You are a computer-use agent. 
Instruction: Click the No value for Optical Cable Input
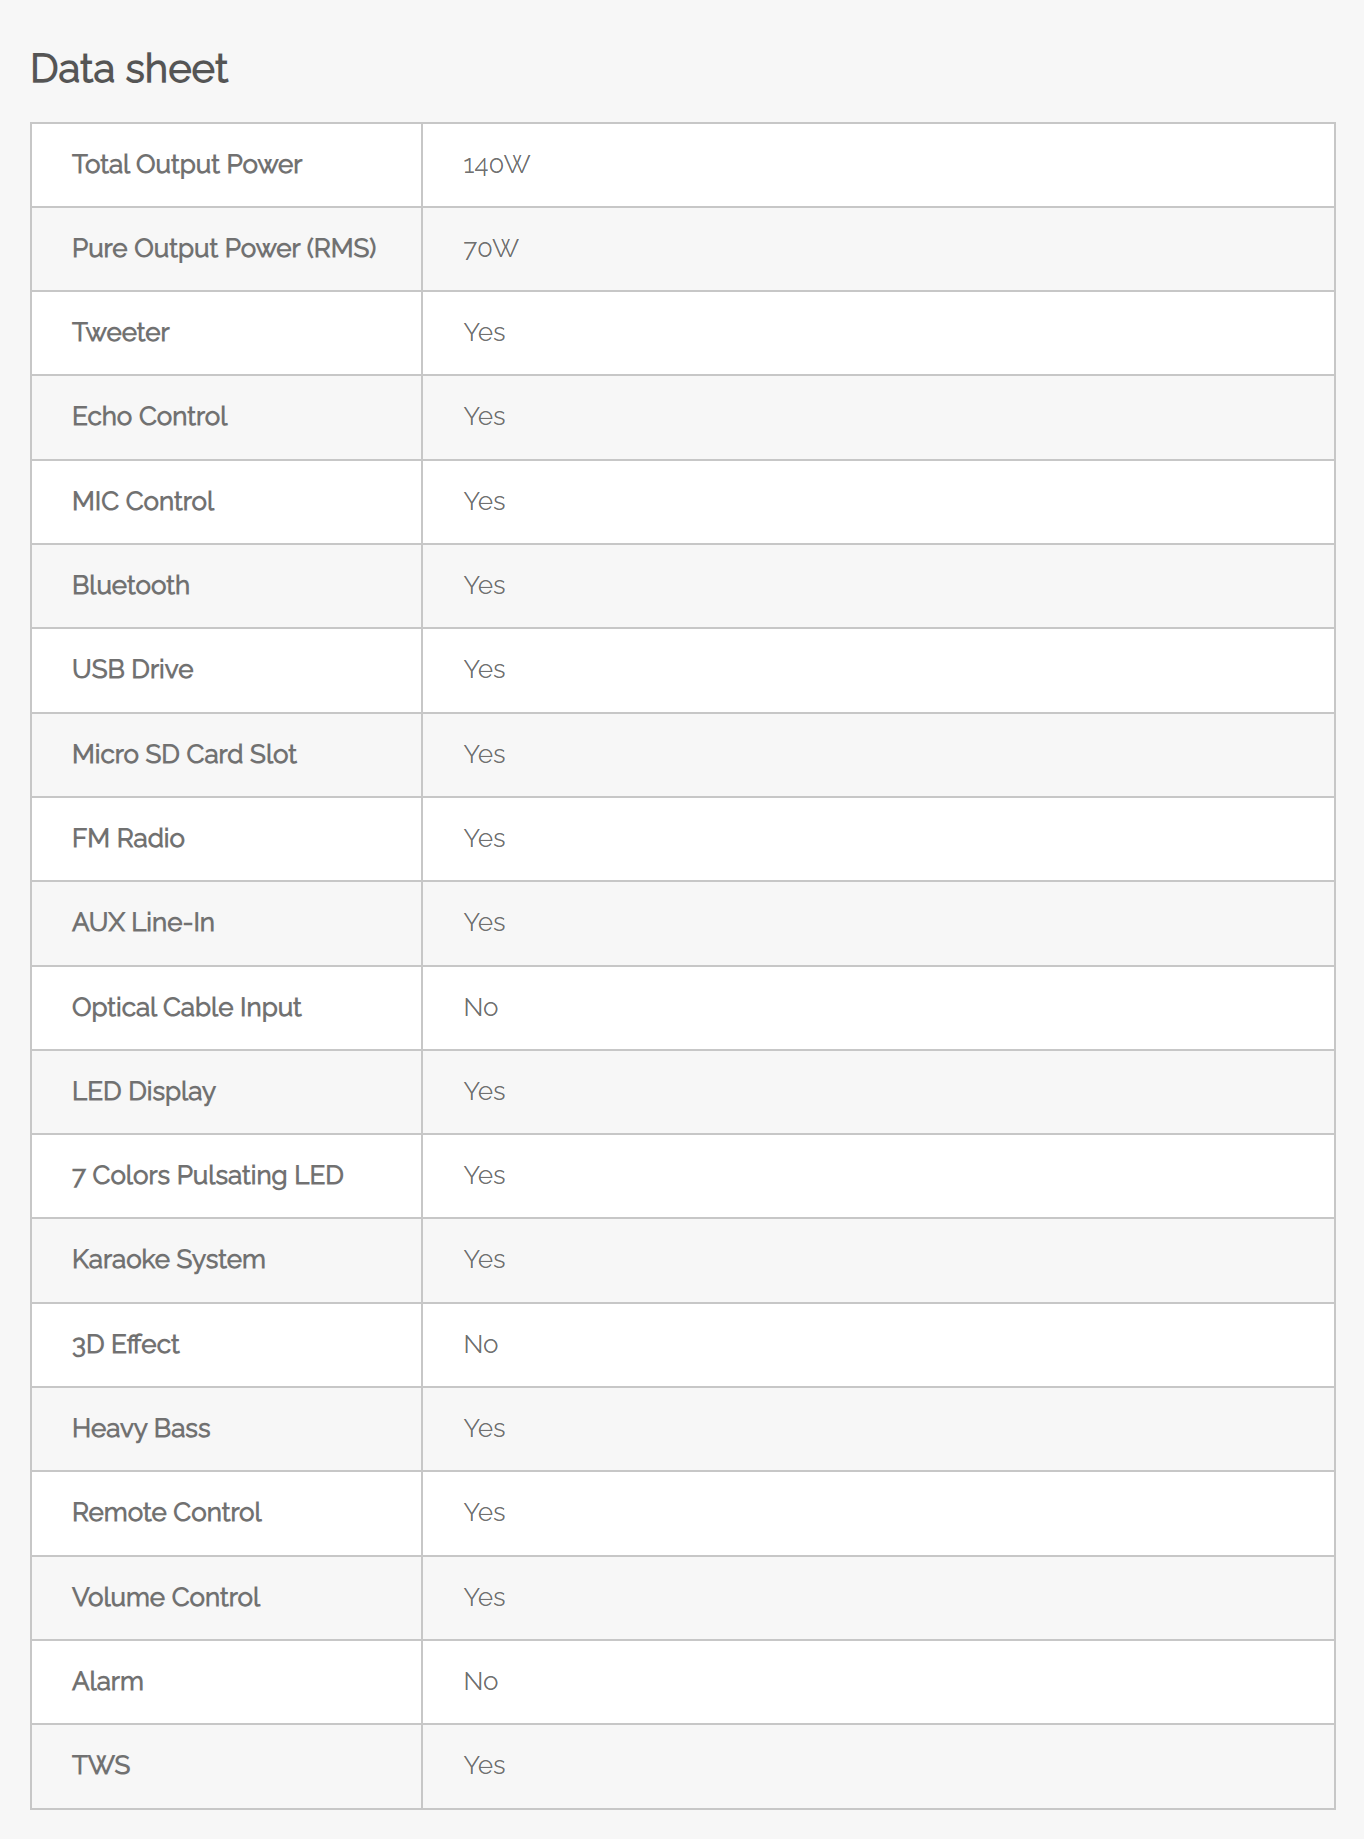click(x=481, y=1007)
